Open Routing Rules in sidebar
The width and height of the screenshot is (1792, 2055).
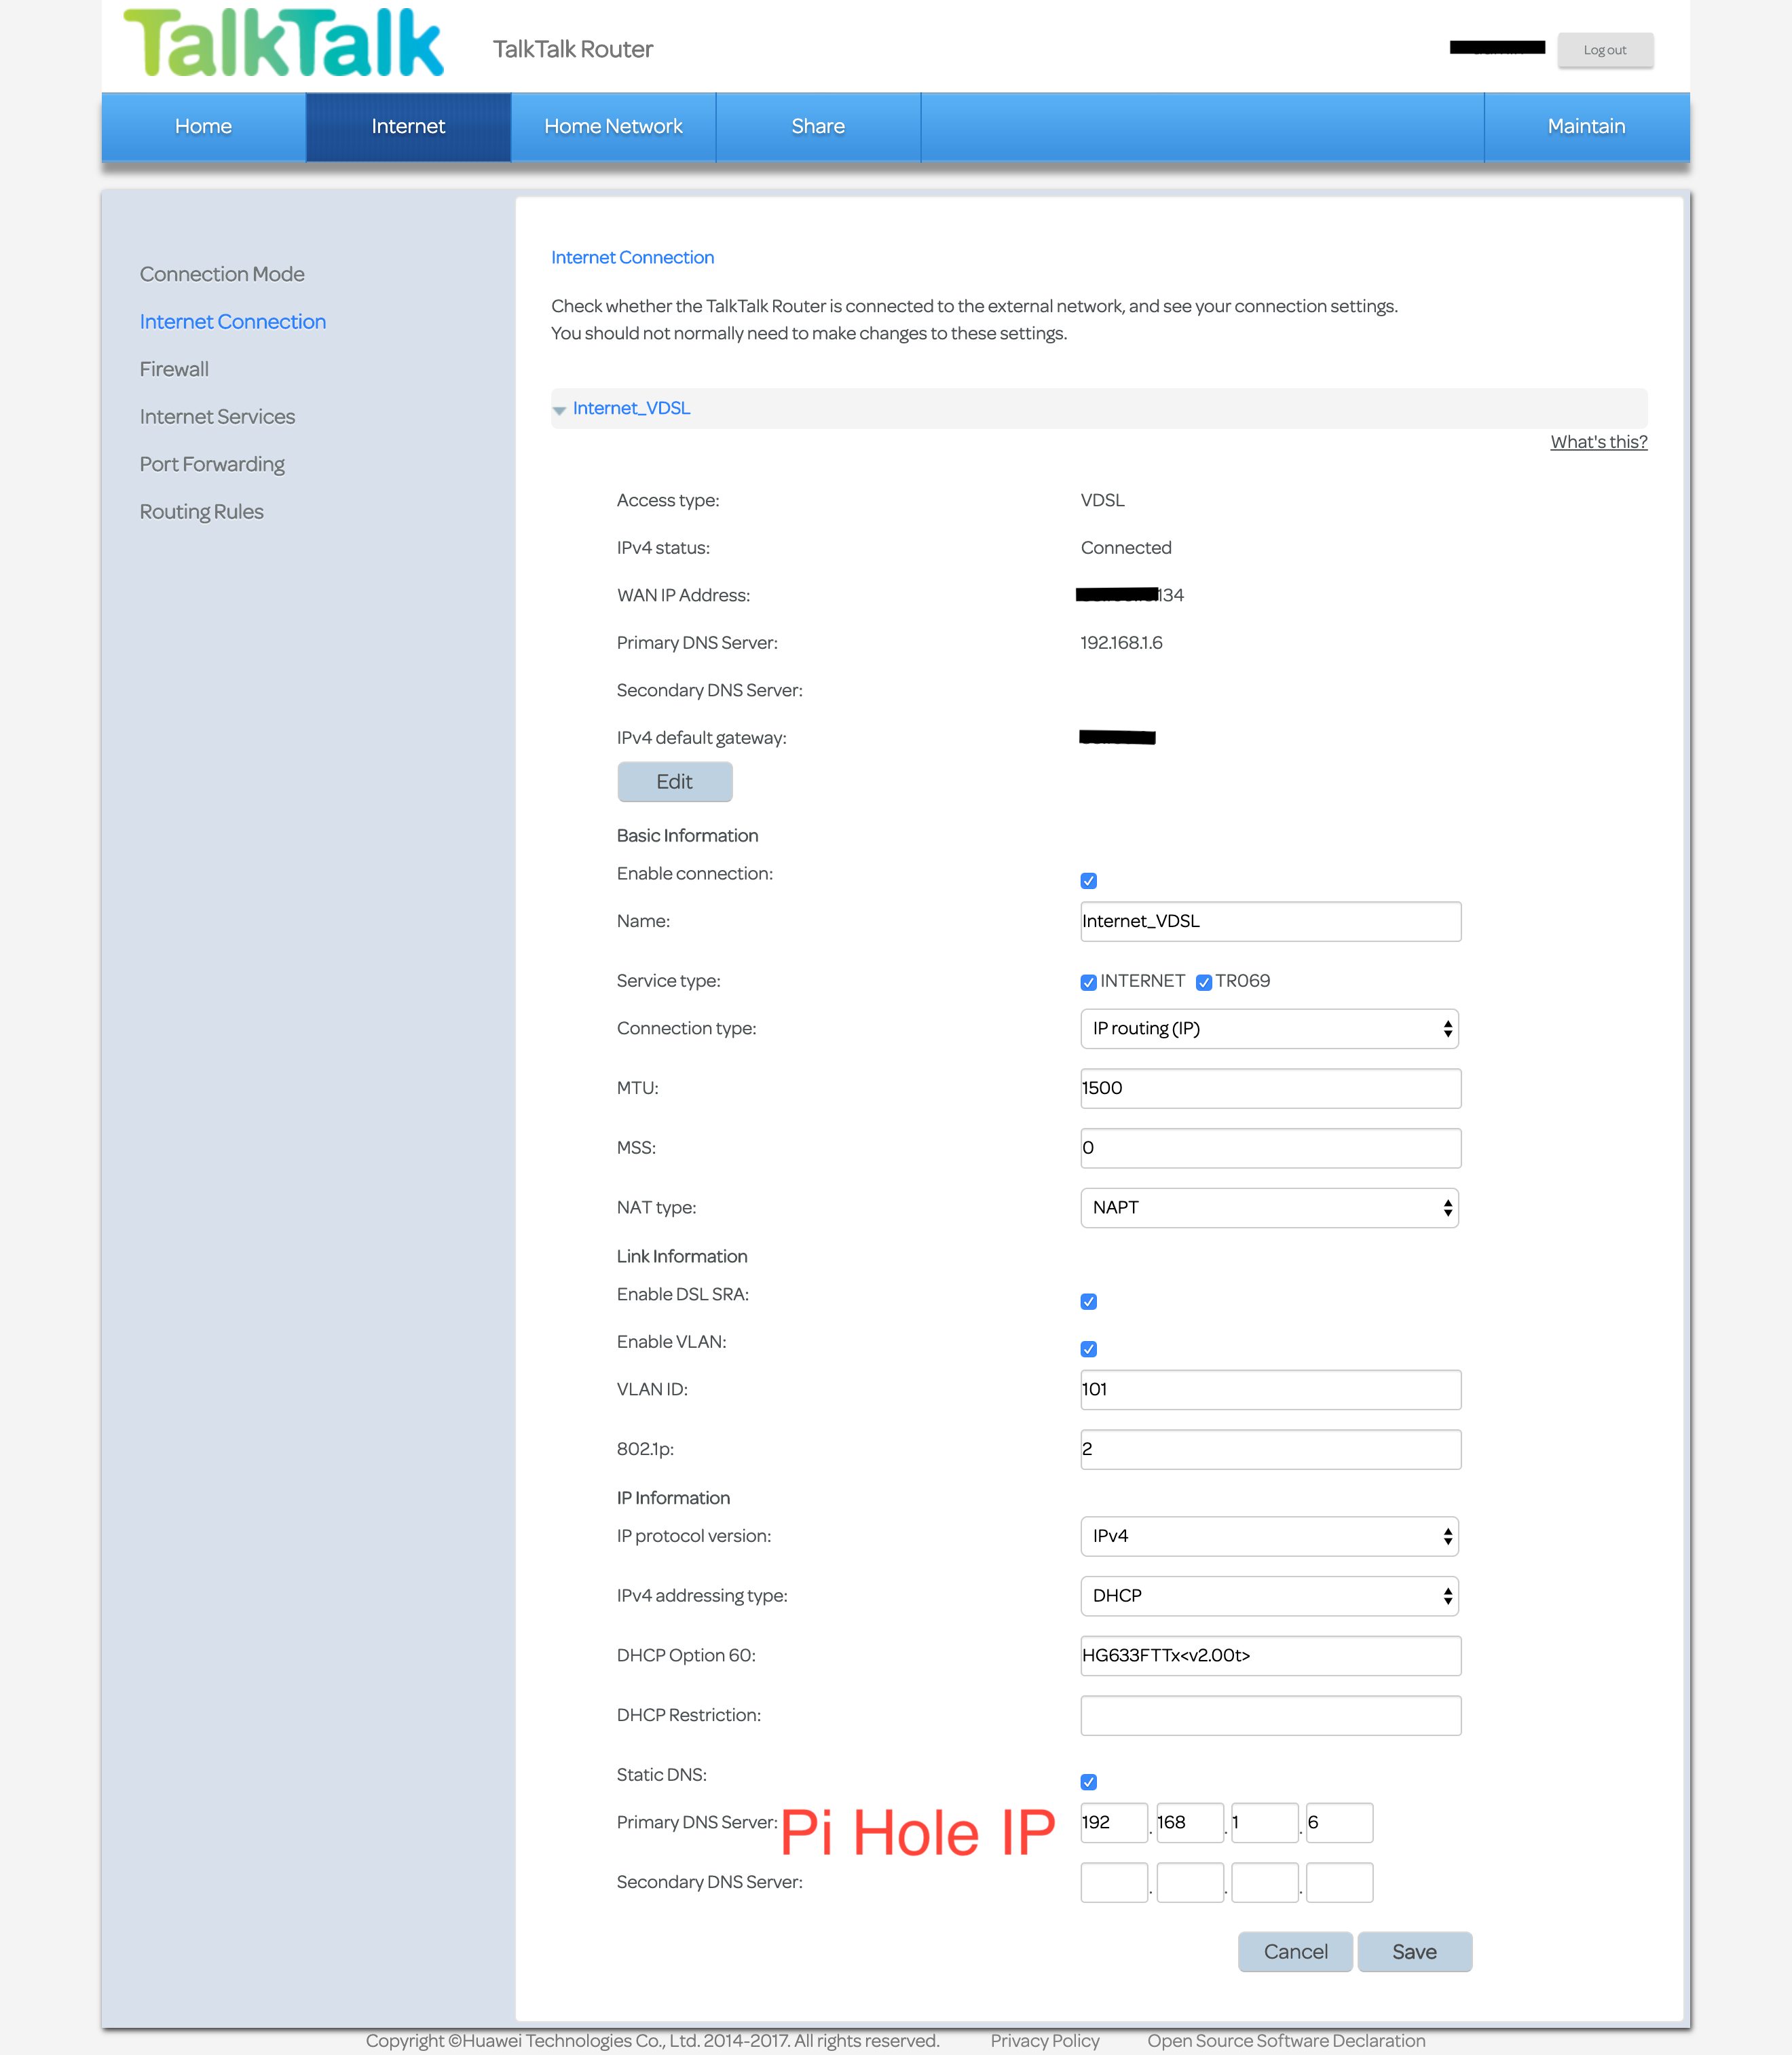coord(202,512)
